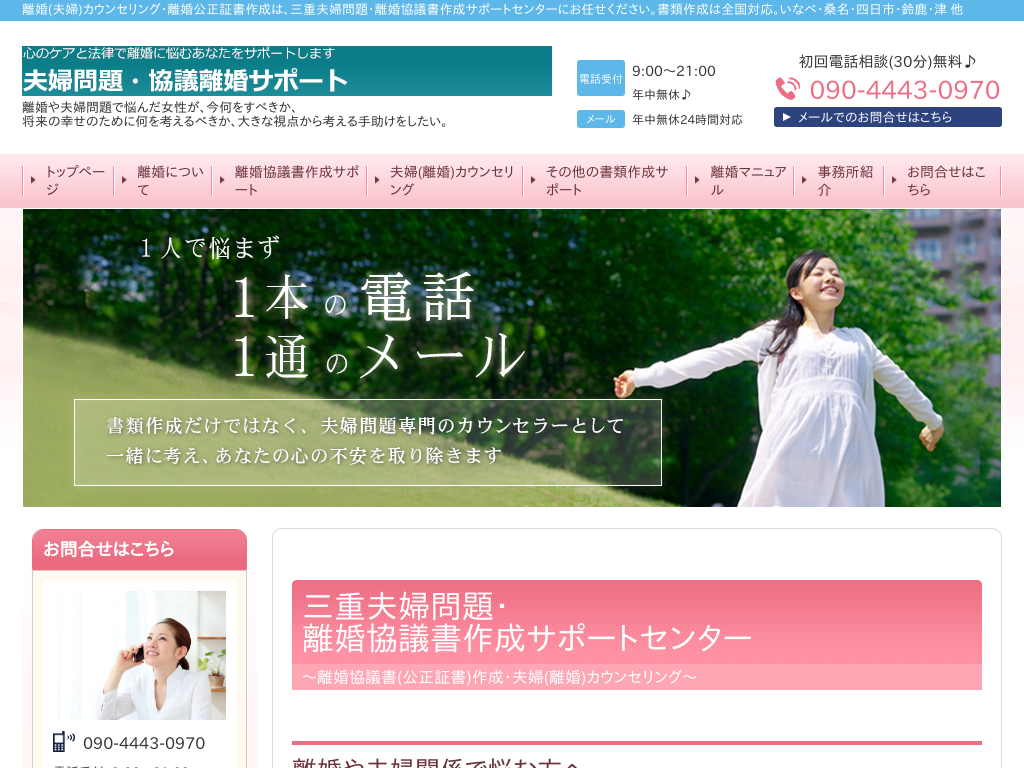Open 夫婦(離婚)カウンセリング menu item
The width and height of the screenshot is (1024, 768).
[x=445, y=180]
